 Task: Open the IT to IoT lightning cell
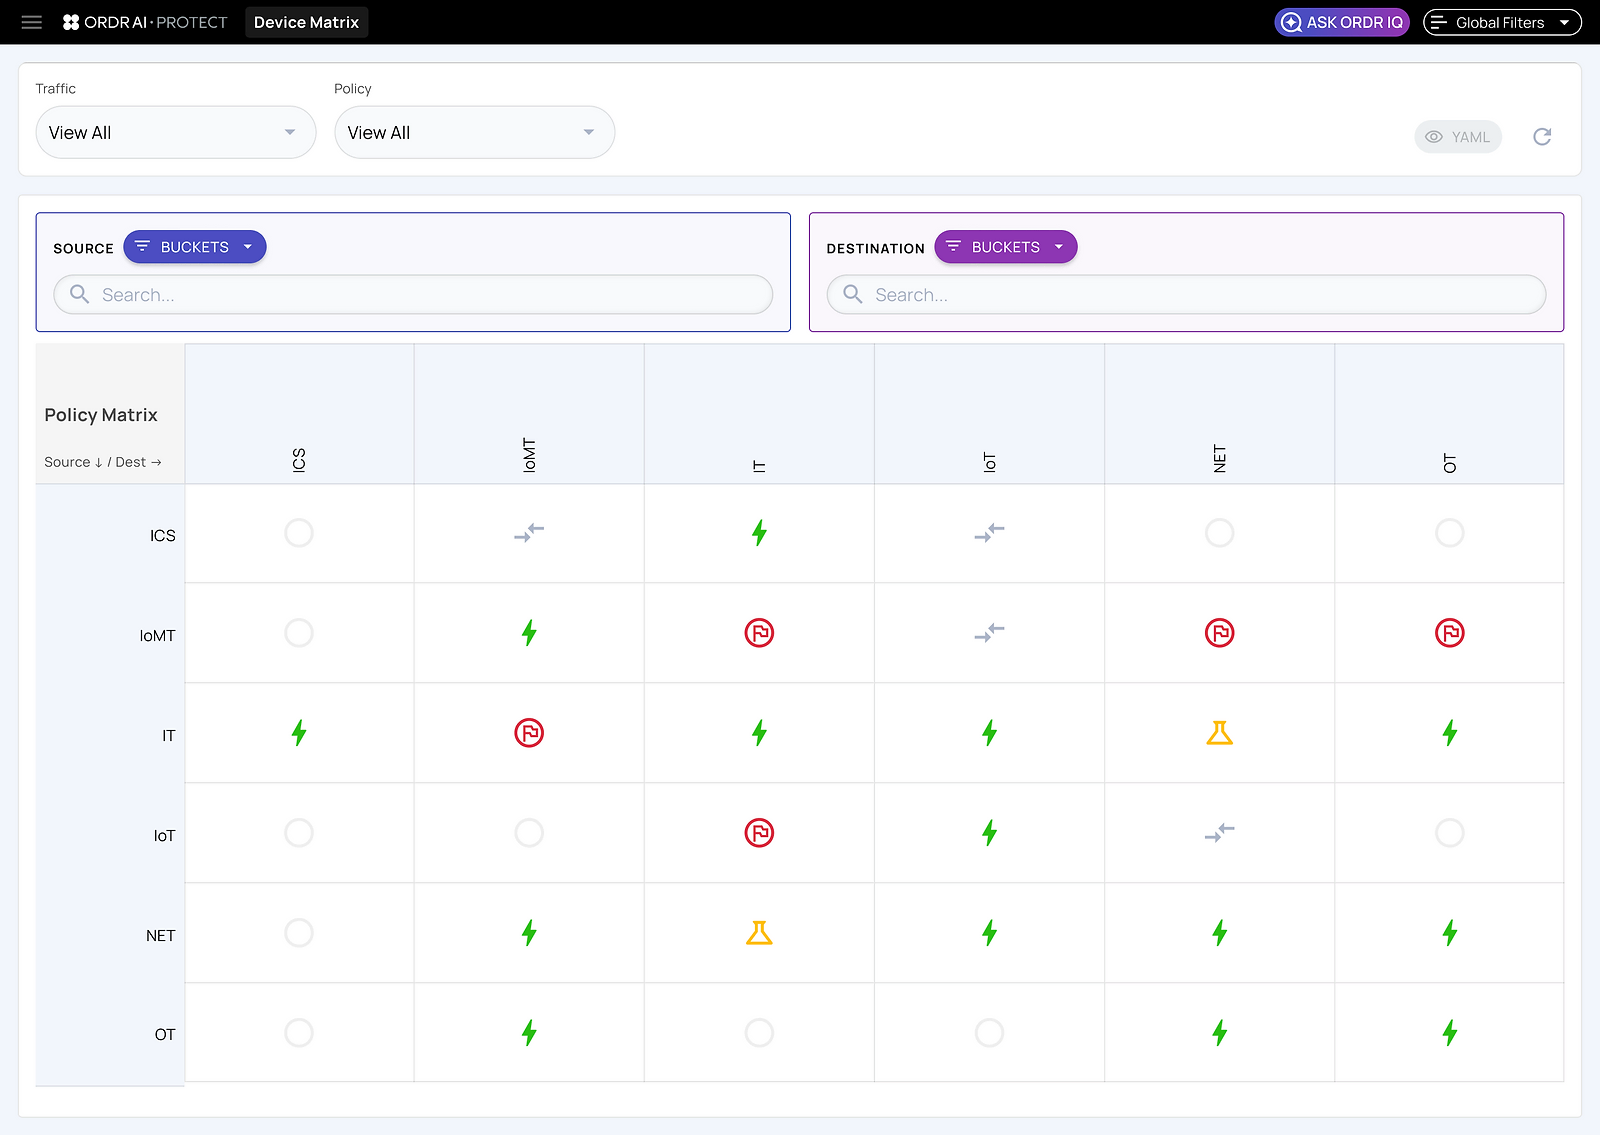[990, 733]
